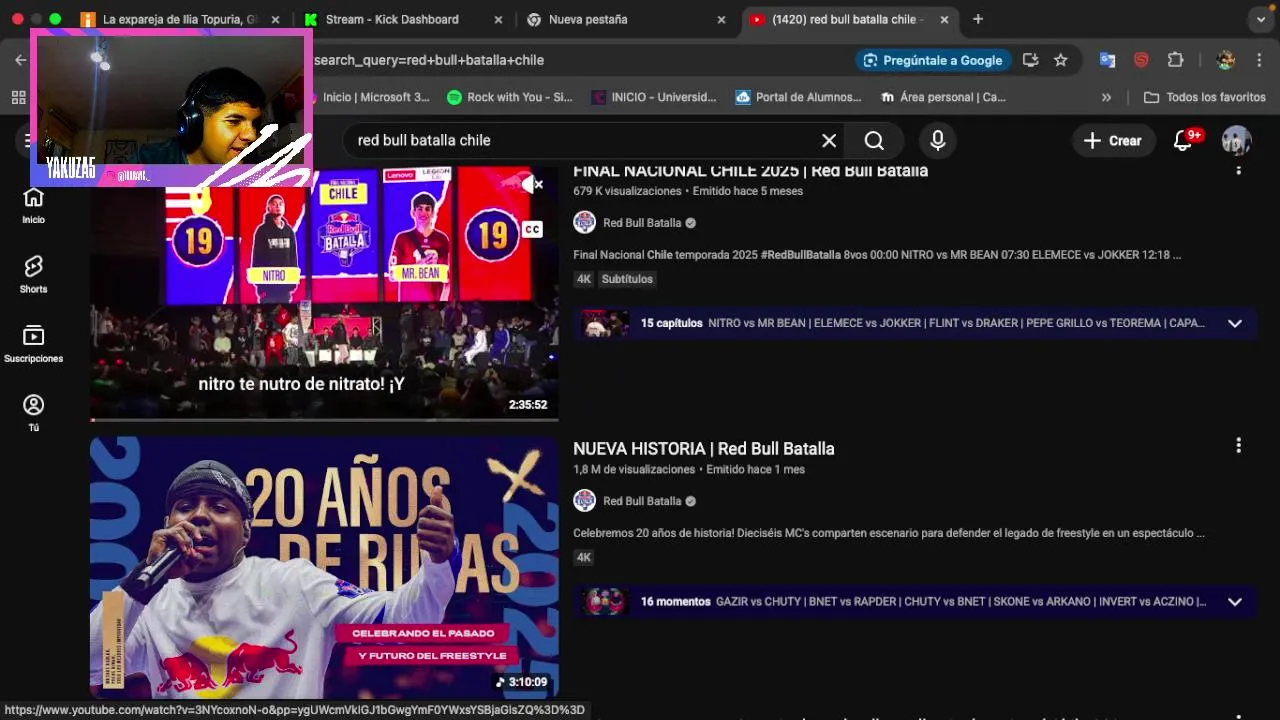Viewport: 1280px width, 720px height.
Task: Click 4K badge under FINAL NACIONAL CHILE
Action: [584, 279]
